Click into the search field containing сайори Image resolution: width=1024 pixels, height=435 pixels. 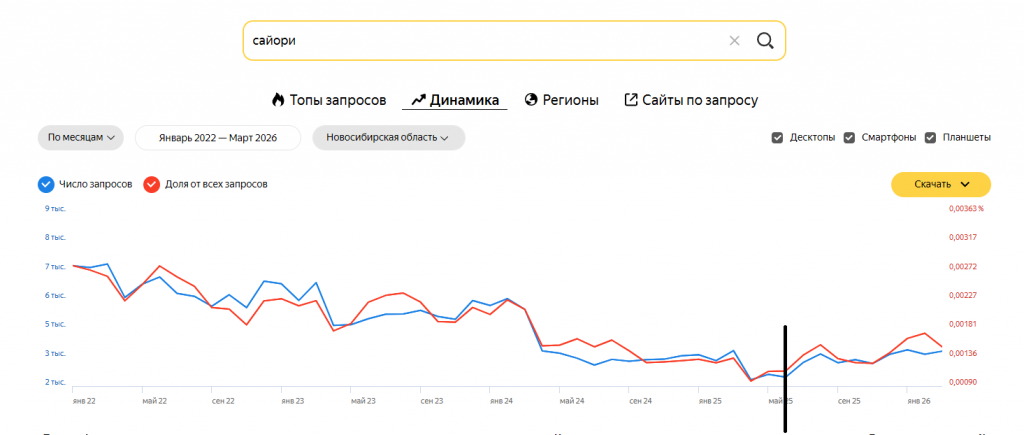point(483,41)
